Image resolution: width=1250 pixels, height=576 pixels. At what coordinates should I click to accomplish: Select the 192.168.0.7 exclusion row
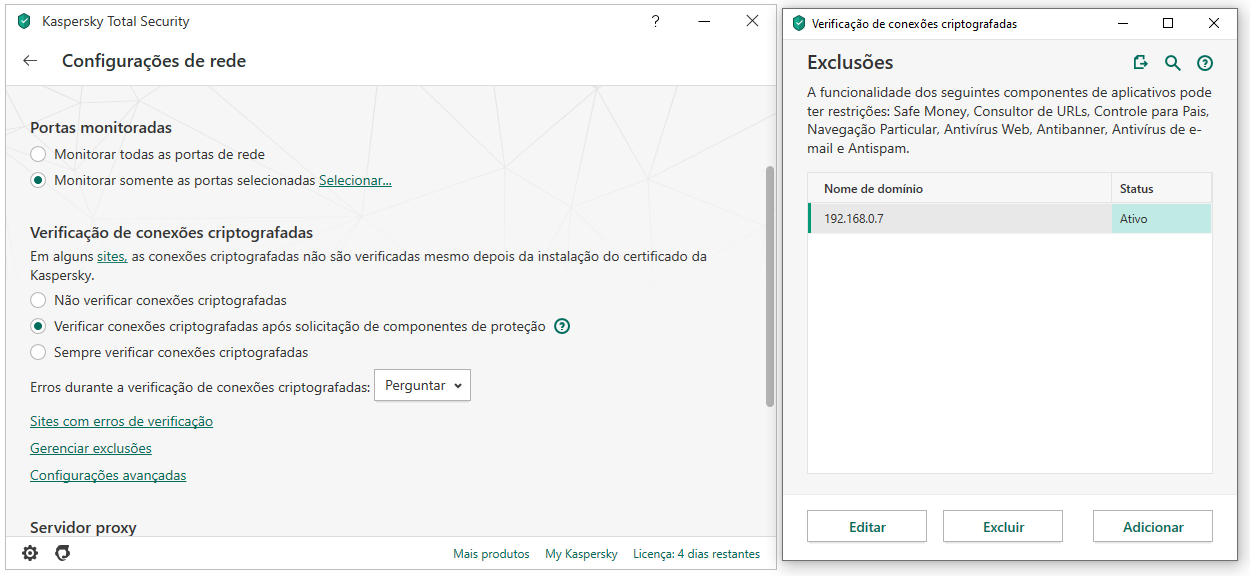1010,219
